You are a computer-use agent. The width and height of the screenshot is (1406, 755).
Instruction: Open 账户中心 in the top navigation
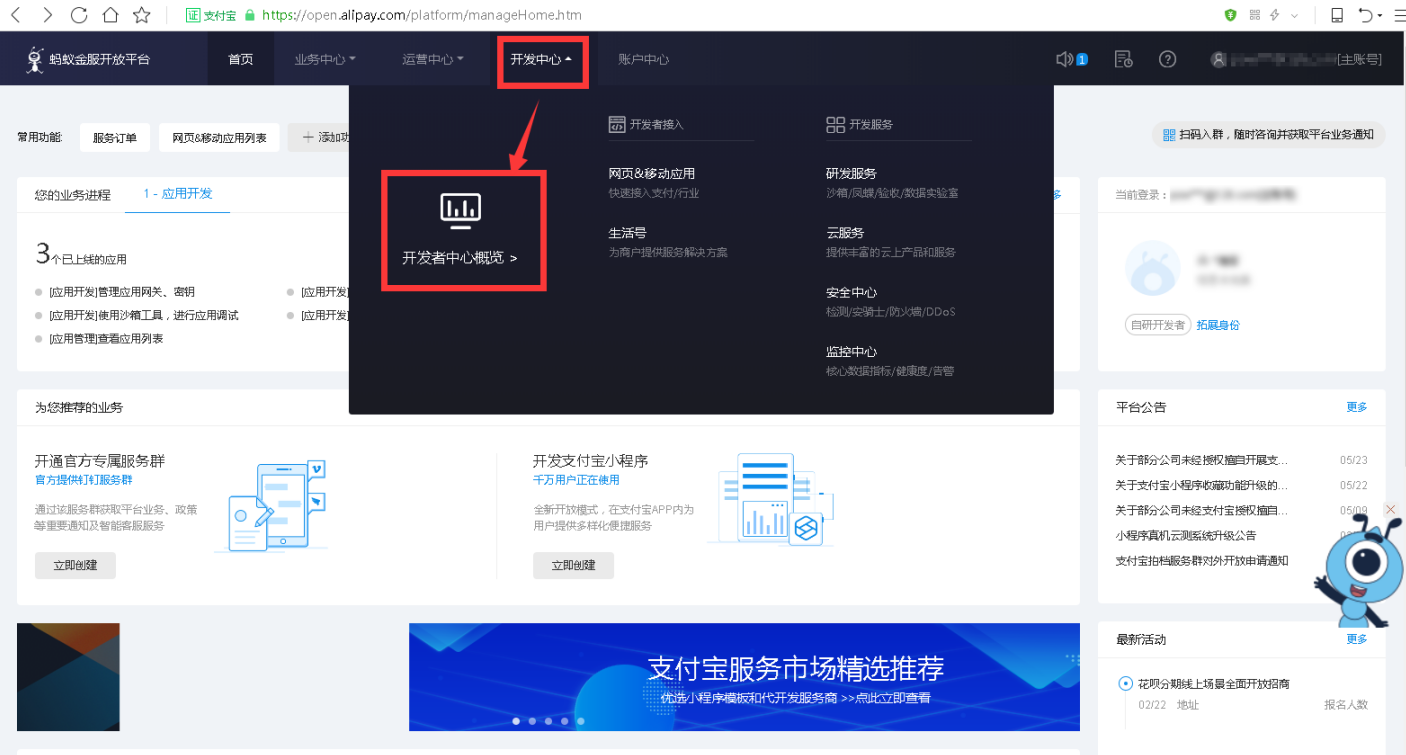point(644,59)
